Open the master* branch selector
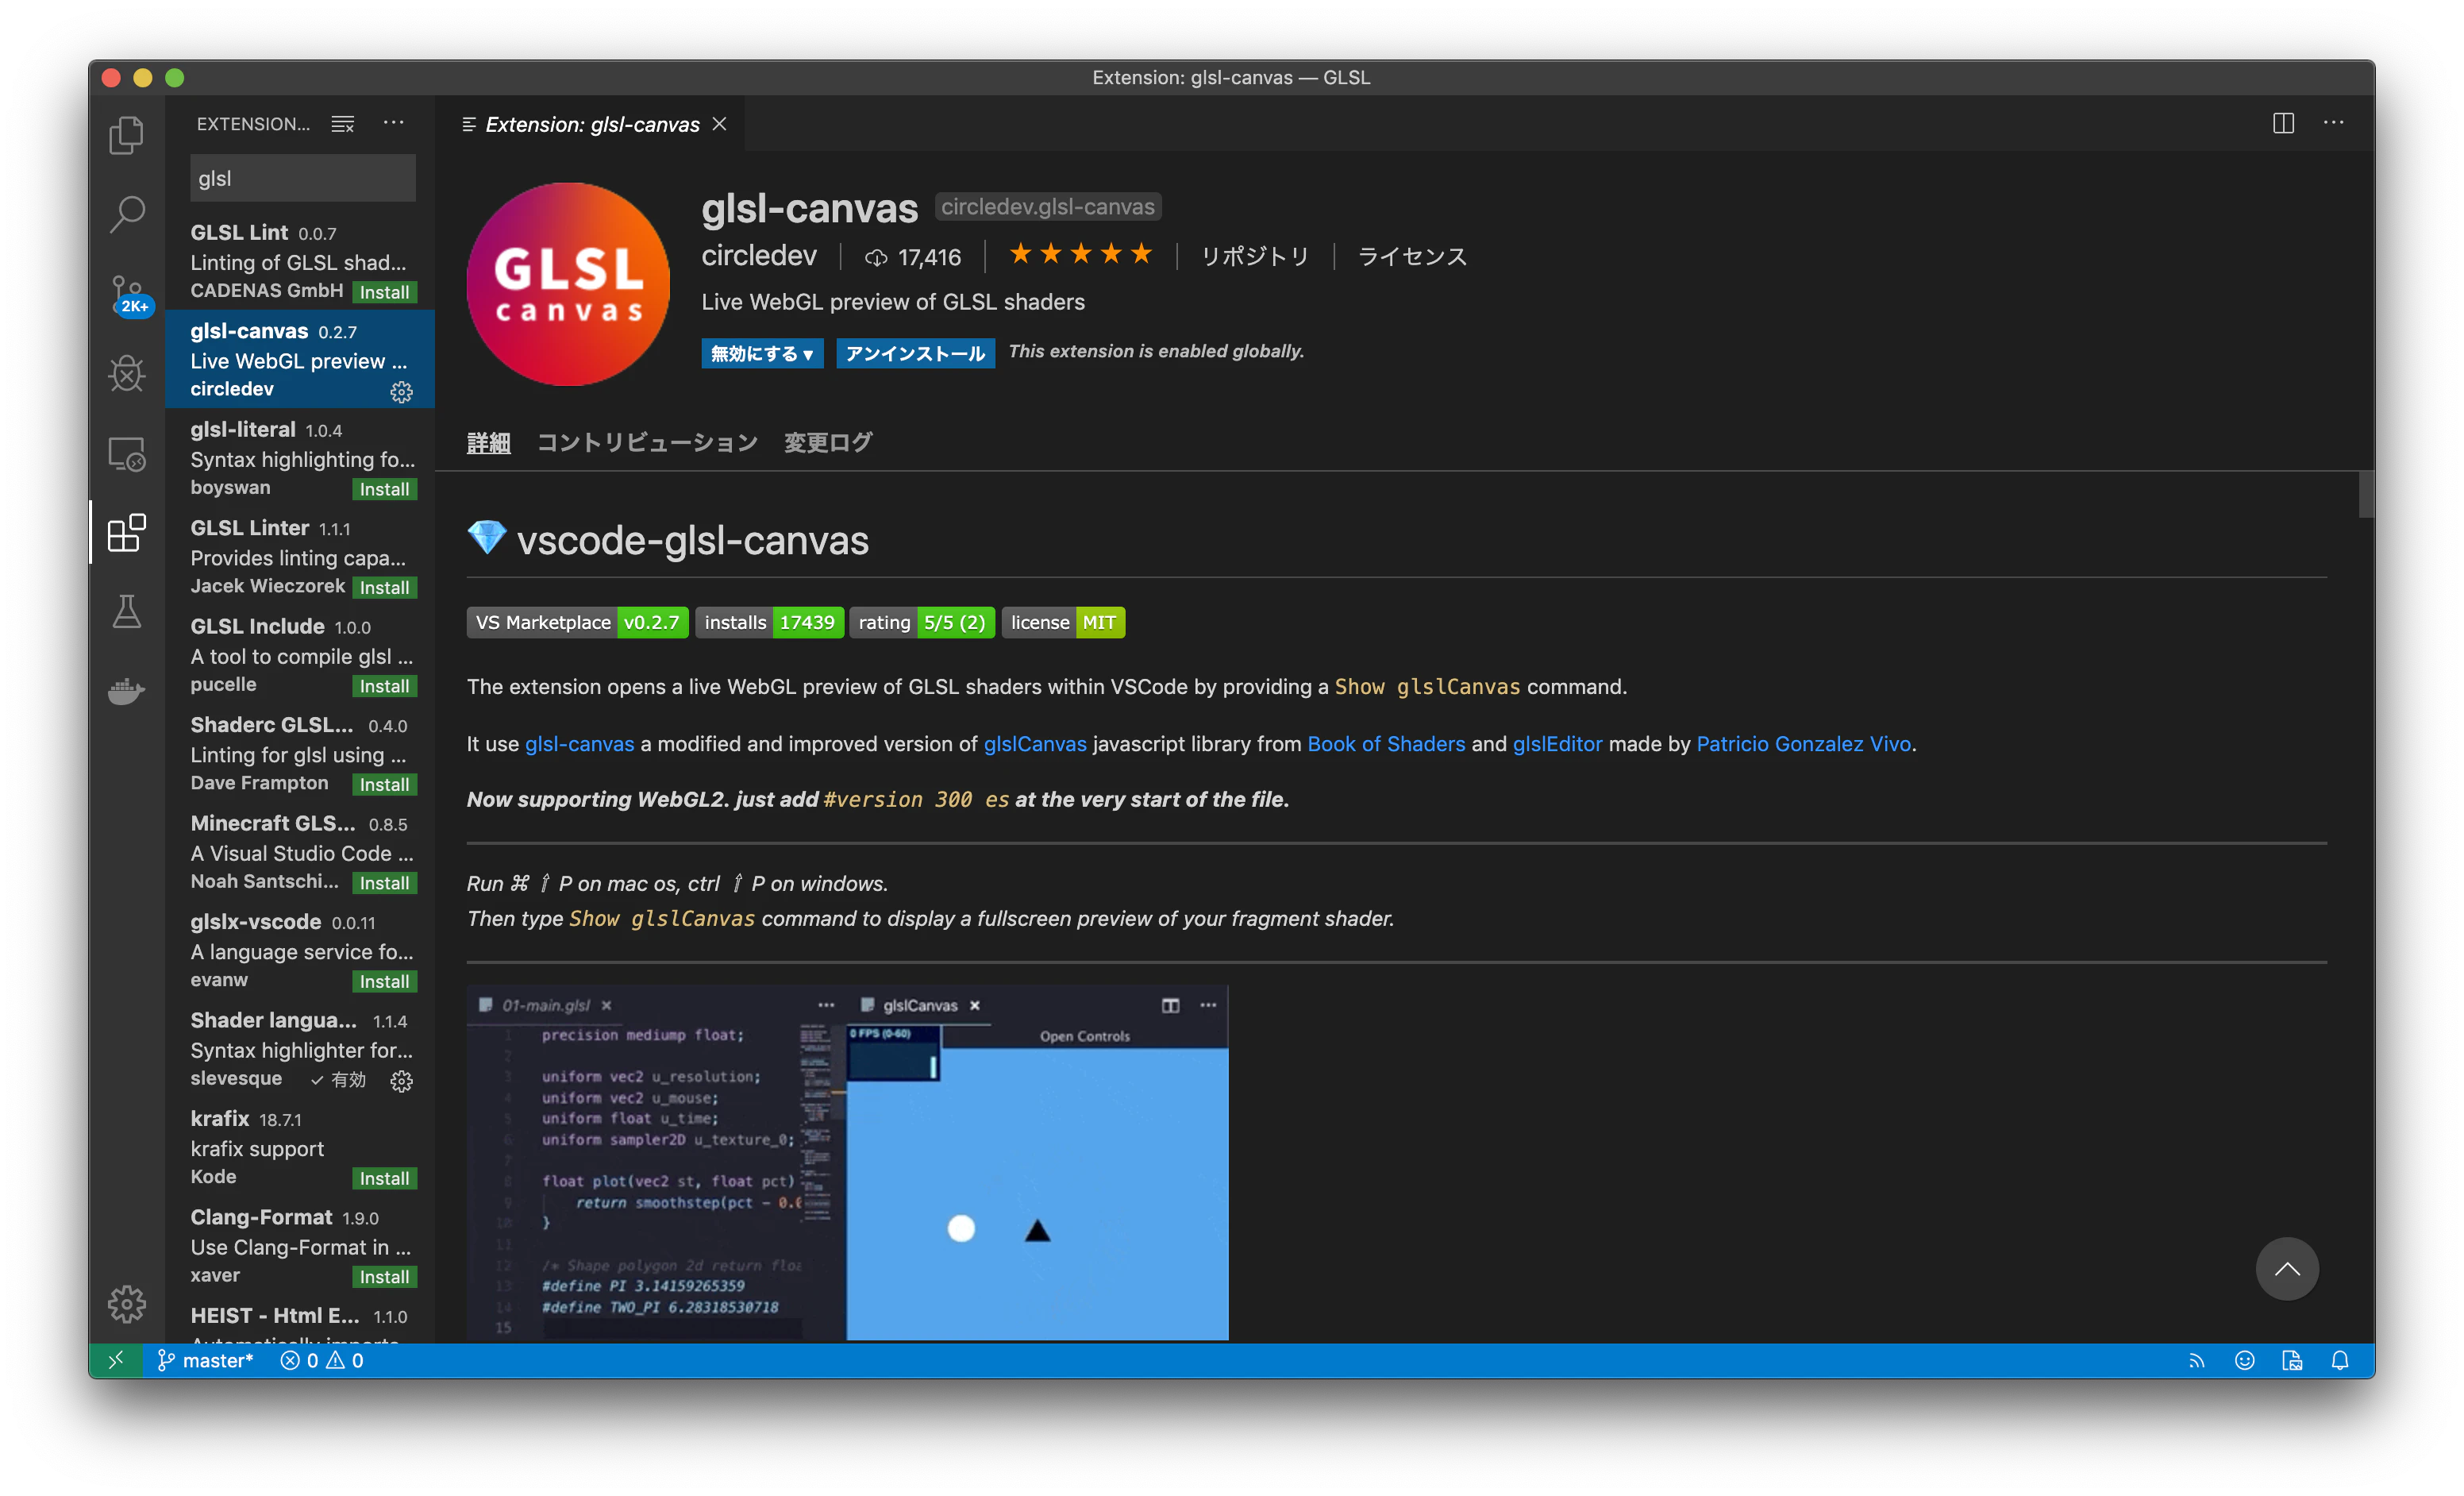Screen dimensions: 2464x1496 click(x=205, y=1360)
